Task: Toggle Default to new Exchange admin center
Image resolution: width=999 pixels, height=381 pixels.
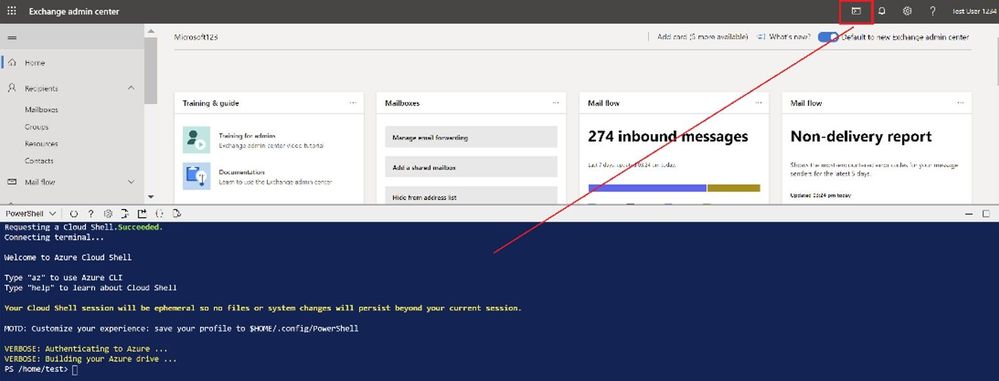Action: pyautogui.click(x=828, y=37)
